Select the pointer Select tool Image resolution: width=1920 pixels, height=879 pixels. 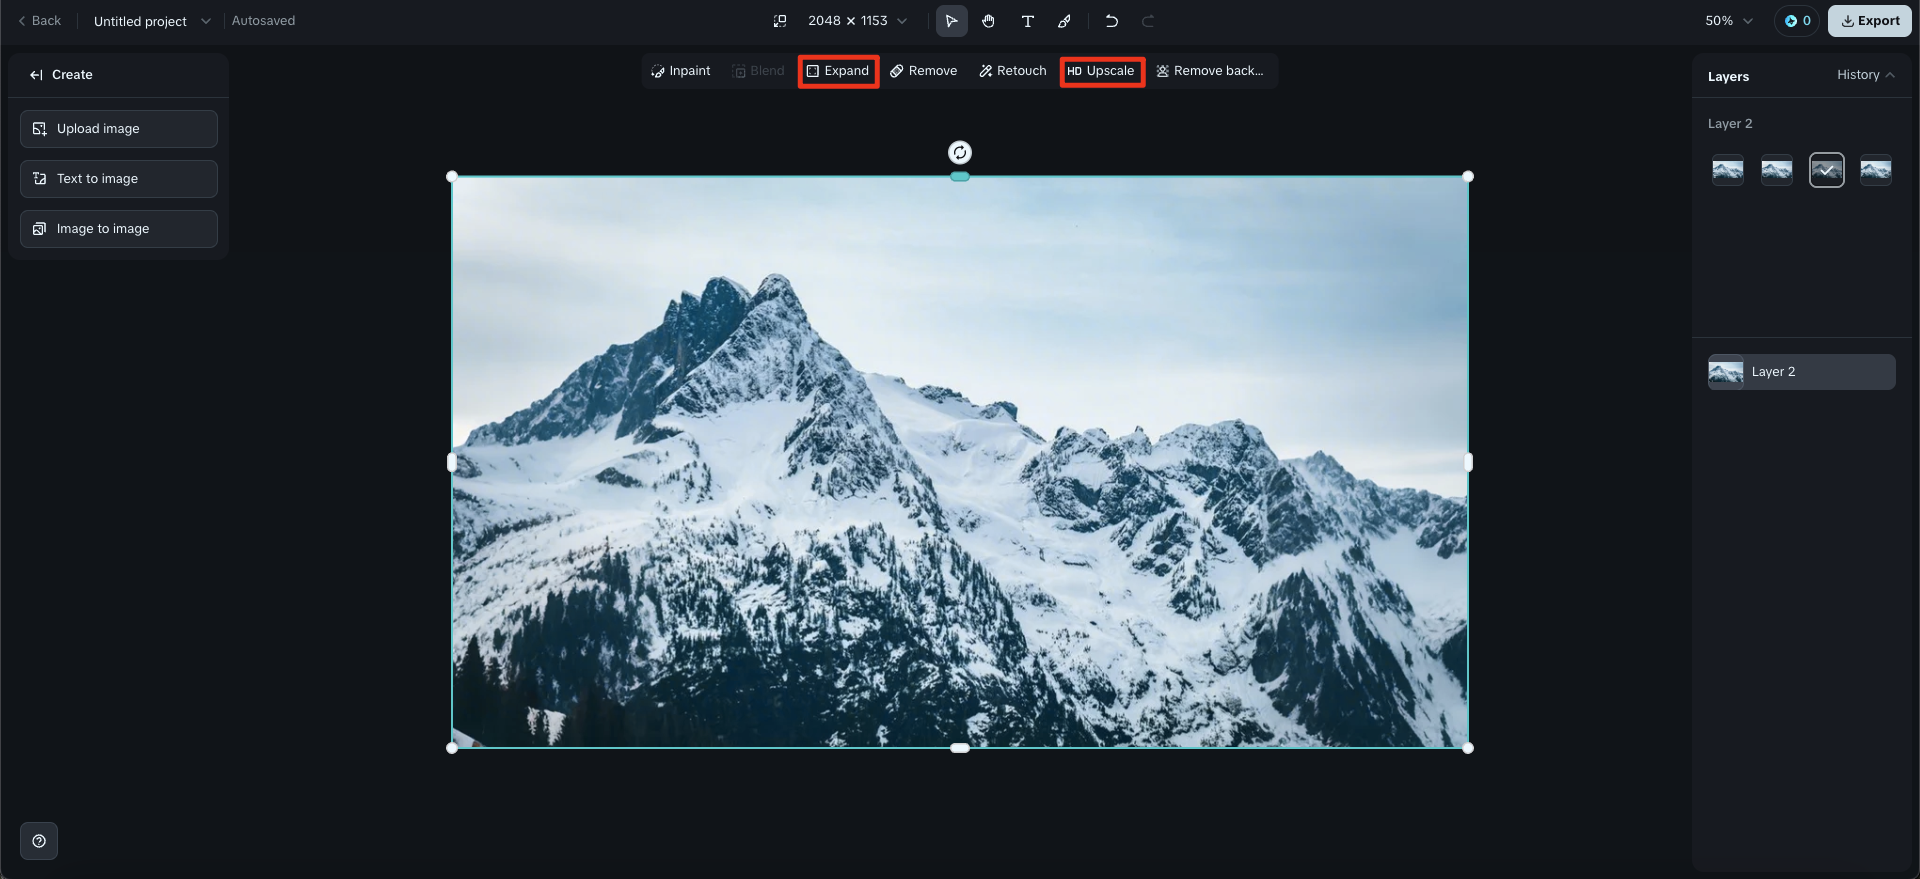coord(951,21)
